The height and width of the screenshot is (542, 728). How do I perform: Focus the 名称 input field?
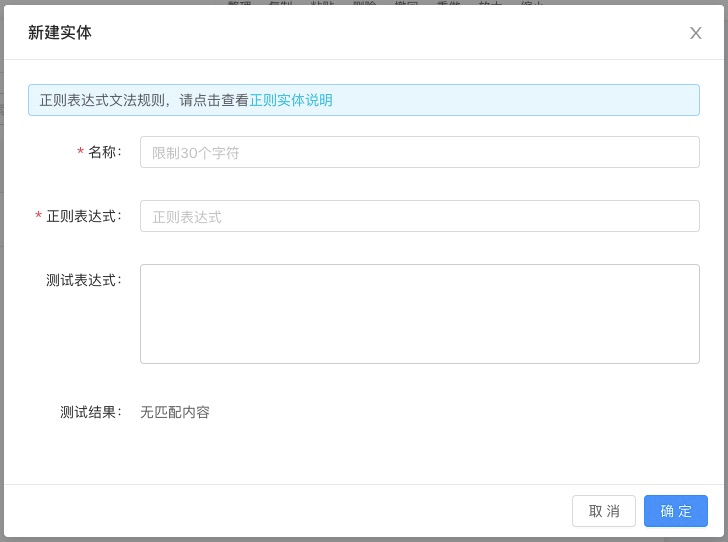420,152
